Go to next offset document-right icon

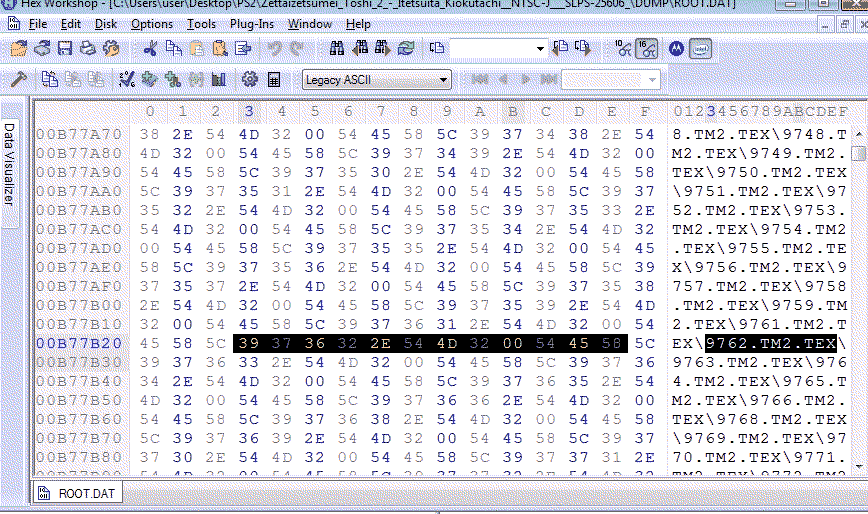582,49
